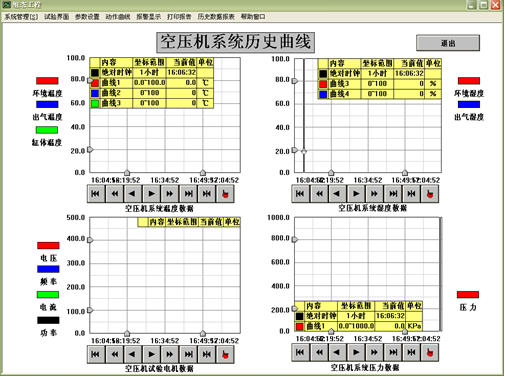Open the 历史数据报表 menu
The image size is (505, 377).
point(216,17)
